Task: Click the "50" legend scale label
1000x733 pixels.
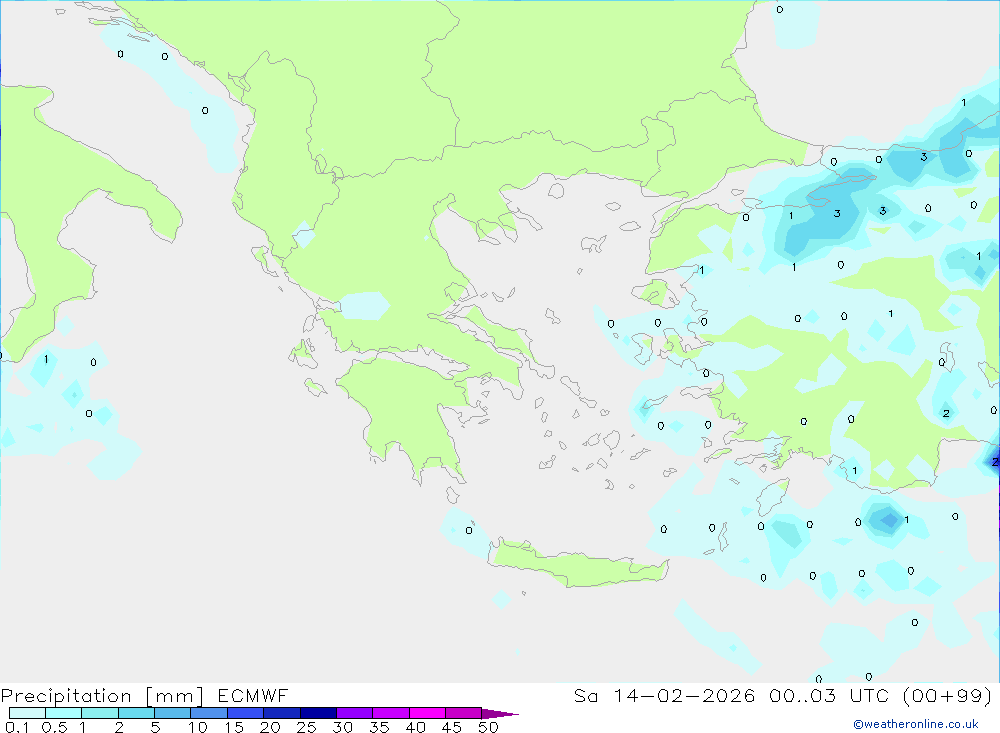Action: [489, 727]
